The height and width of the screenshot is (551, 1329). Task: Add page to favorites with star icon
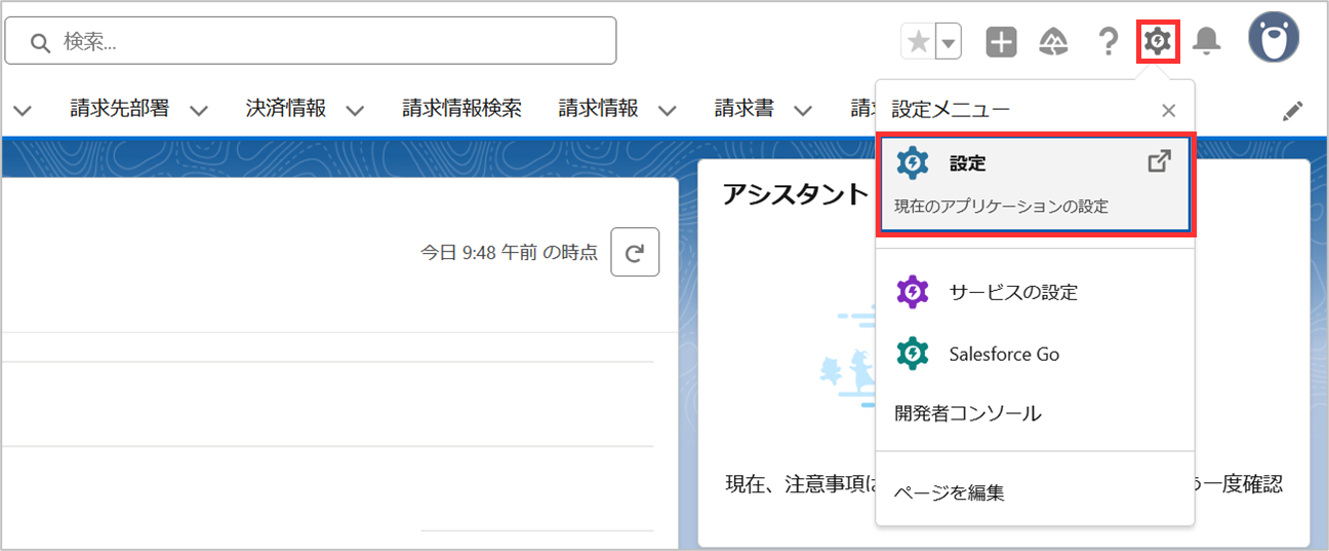click(918, 42)
